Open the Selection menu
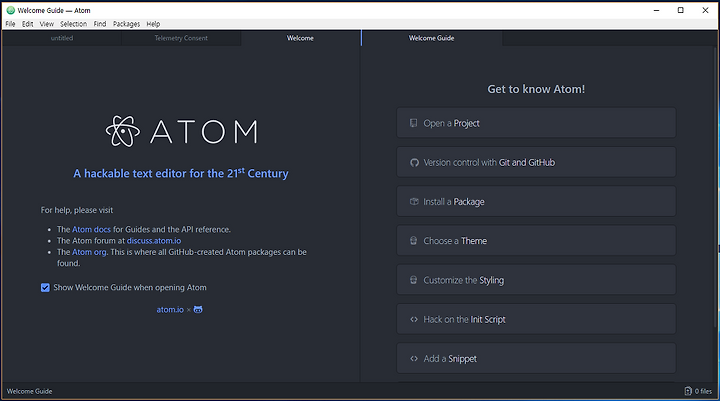720x401 pixels. [73, 24]
